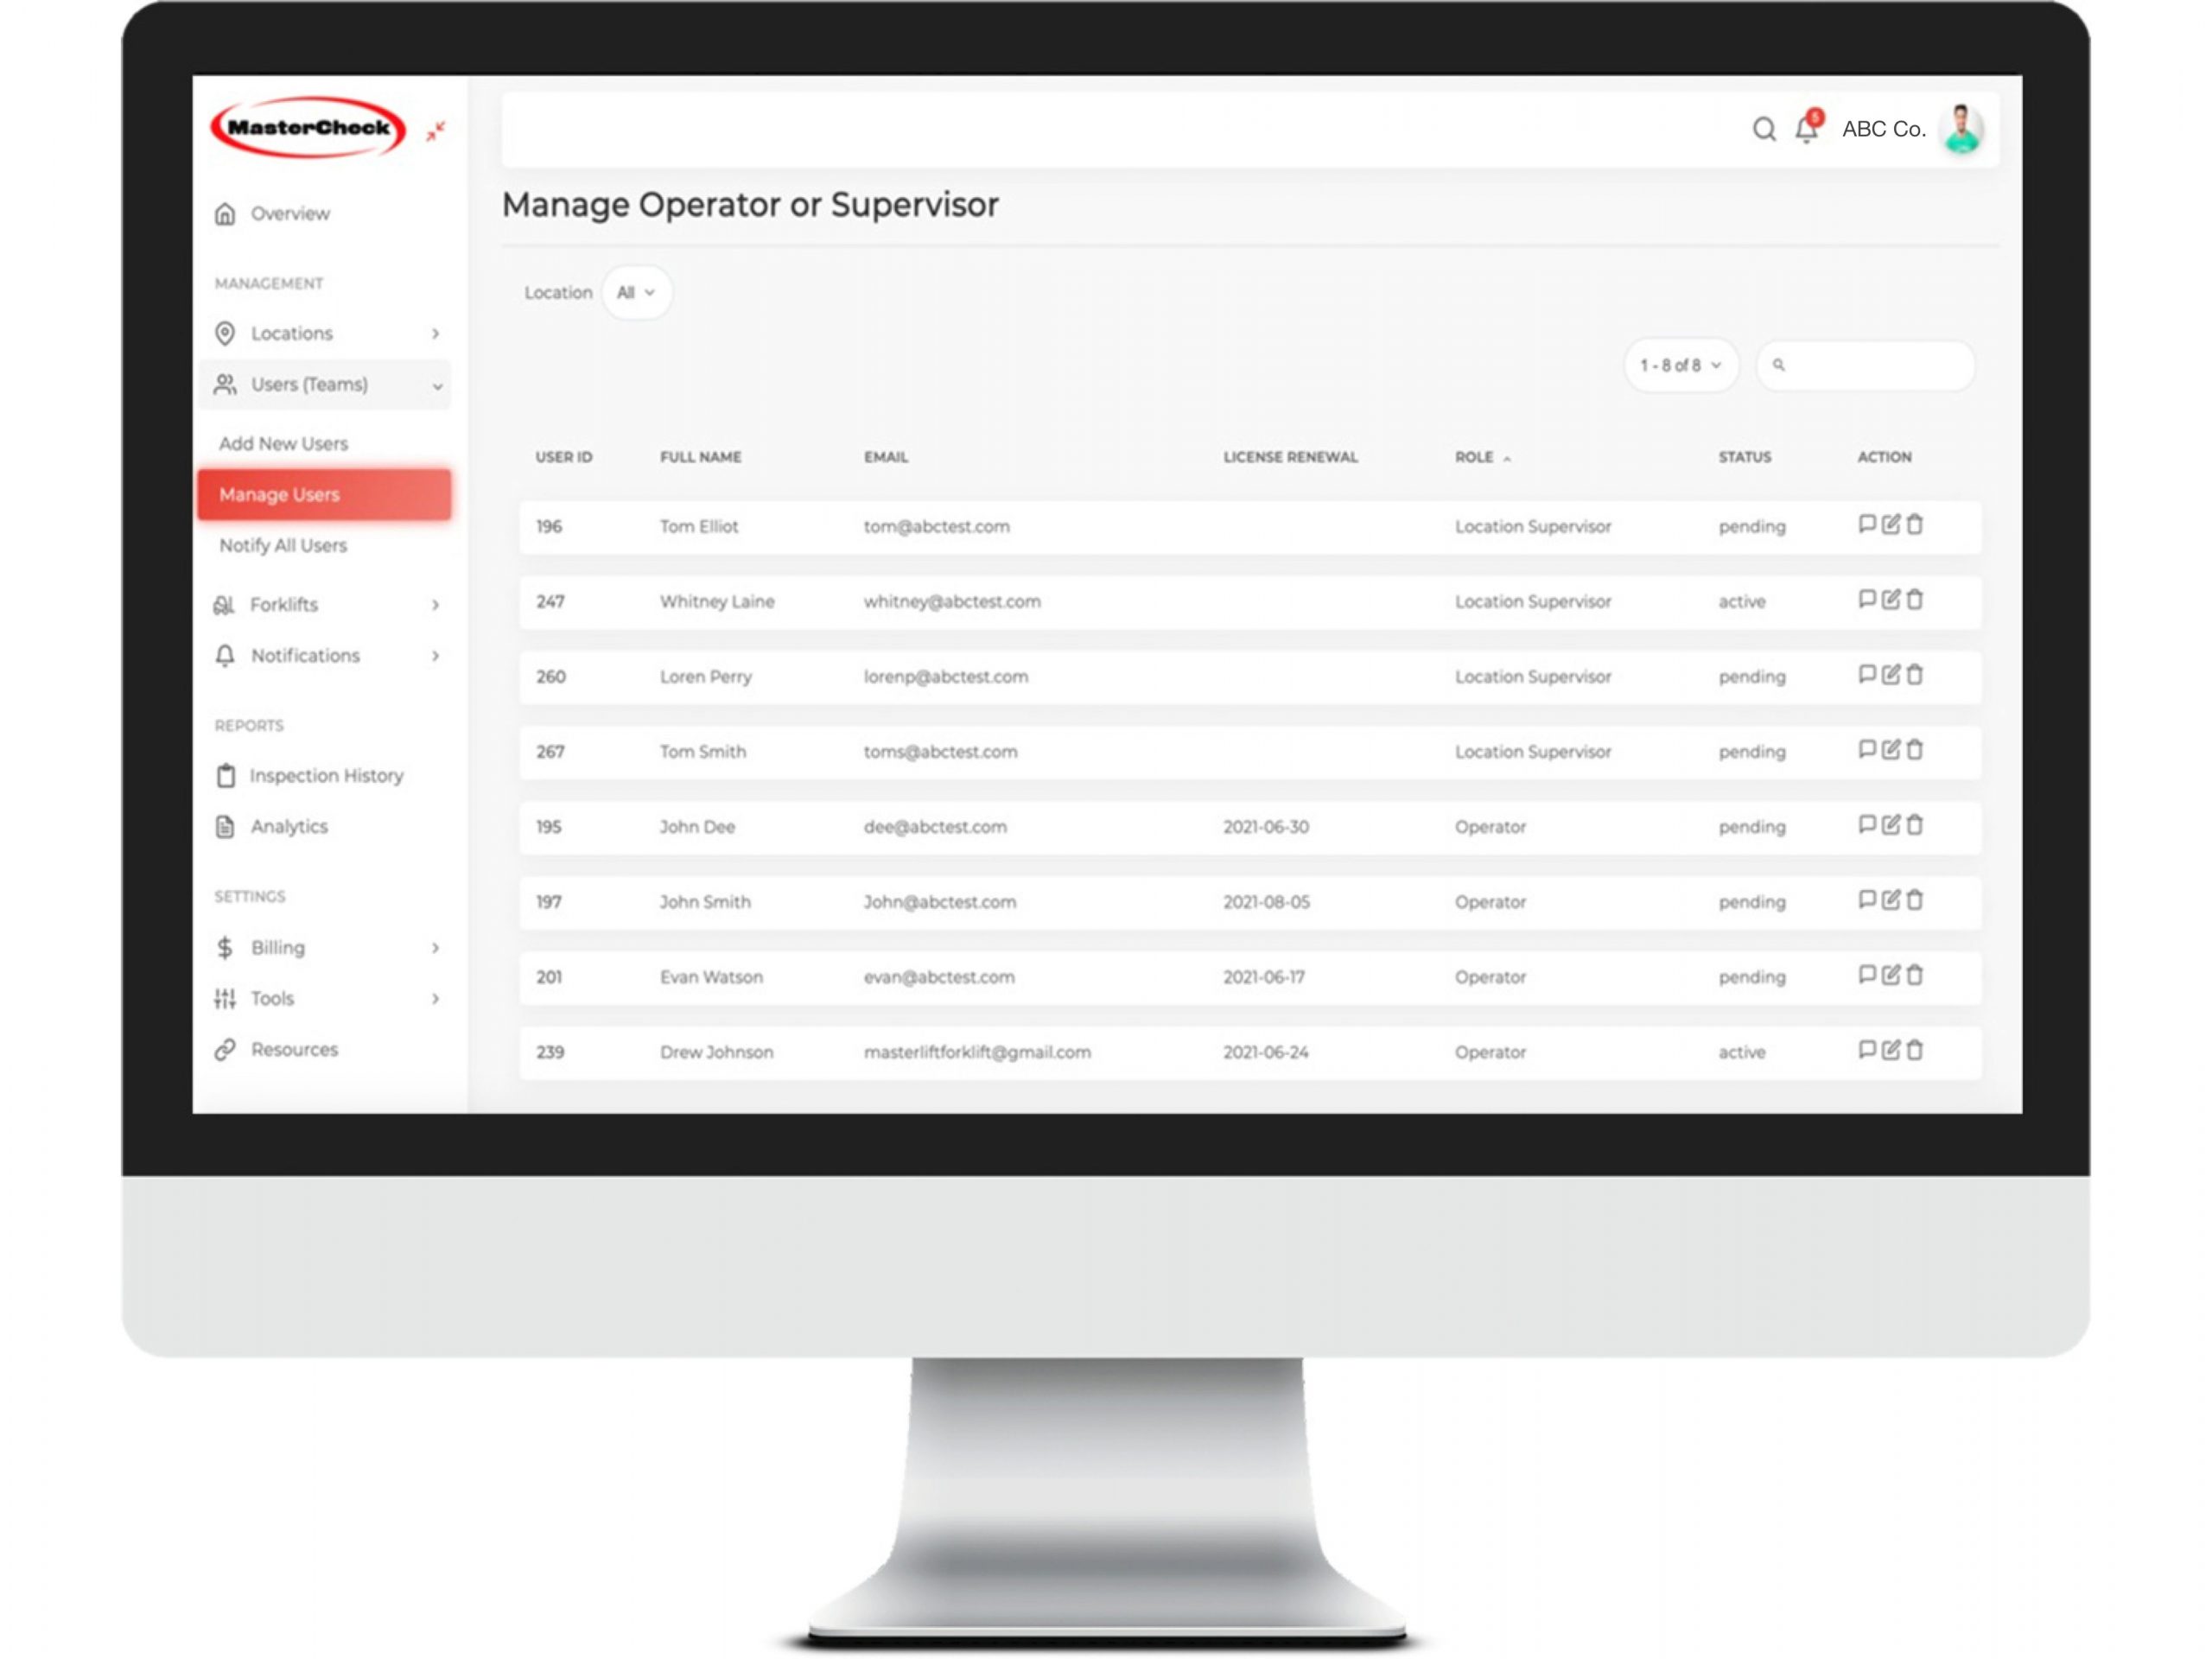Click the Inspection History link
The width and height of the screenshot is (2212, 1659).
point(322,773)
